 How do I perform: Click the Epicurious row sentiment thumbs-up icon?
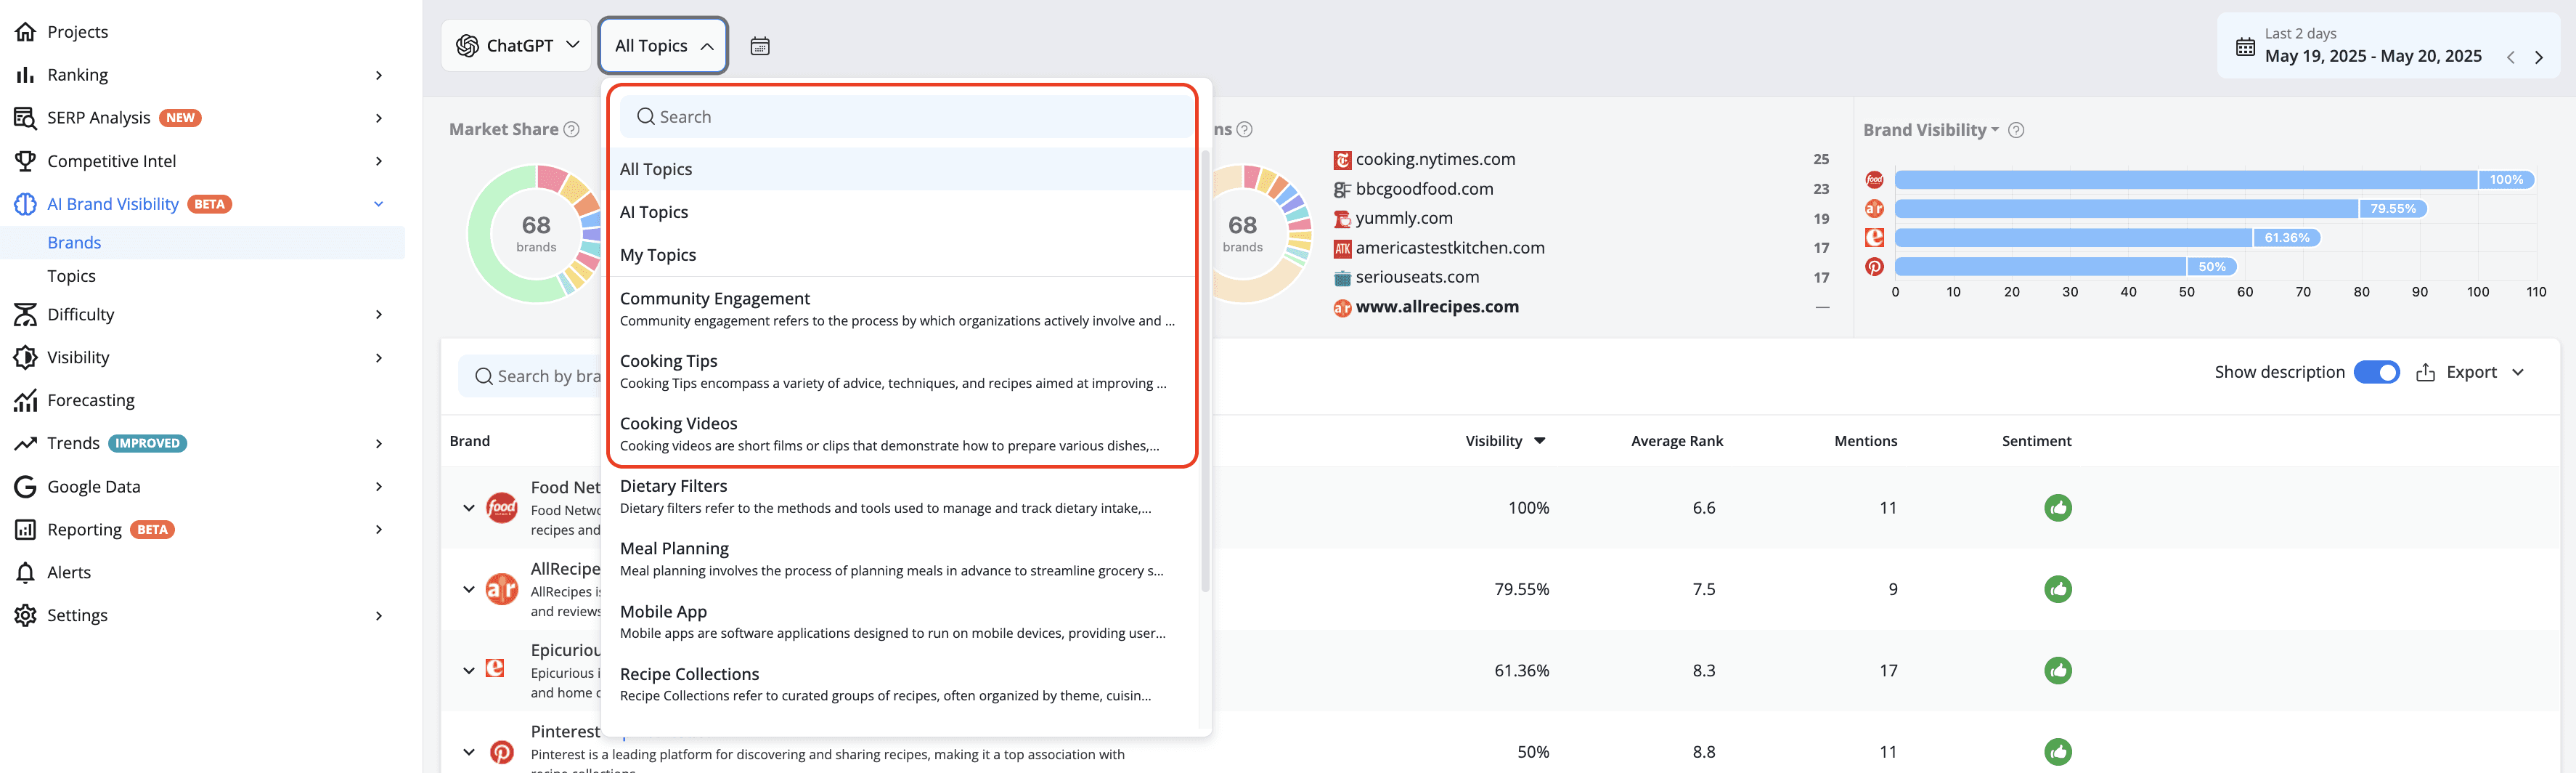[x=2057, y=670]
